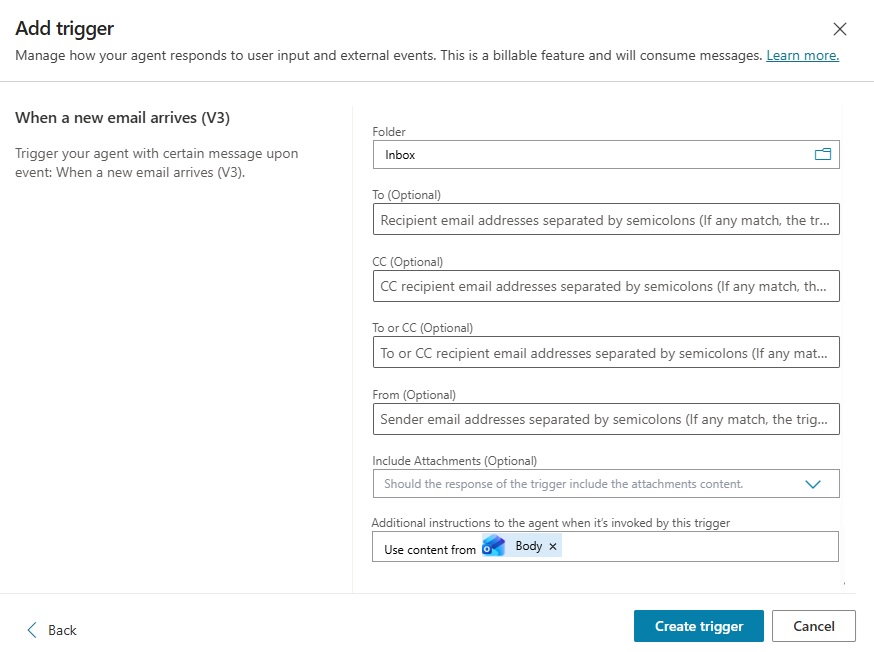874x652 pixels.
Task: Click empty area of Additional instructions field
Action: (700, 547)
